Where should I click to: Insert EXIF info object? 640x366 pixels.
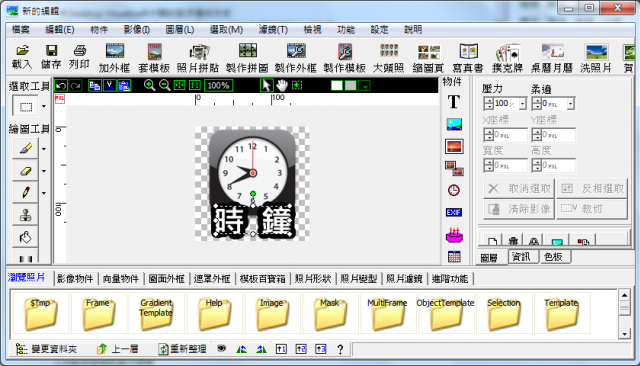pyautogui.click(x=454, y=212)
